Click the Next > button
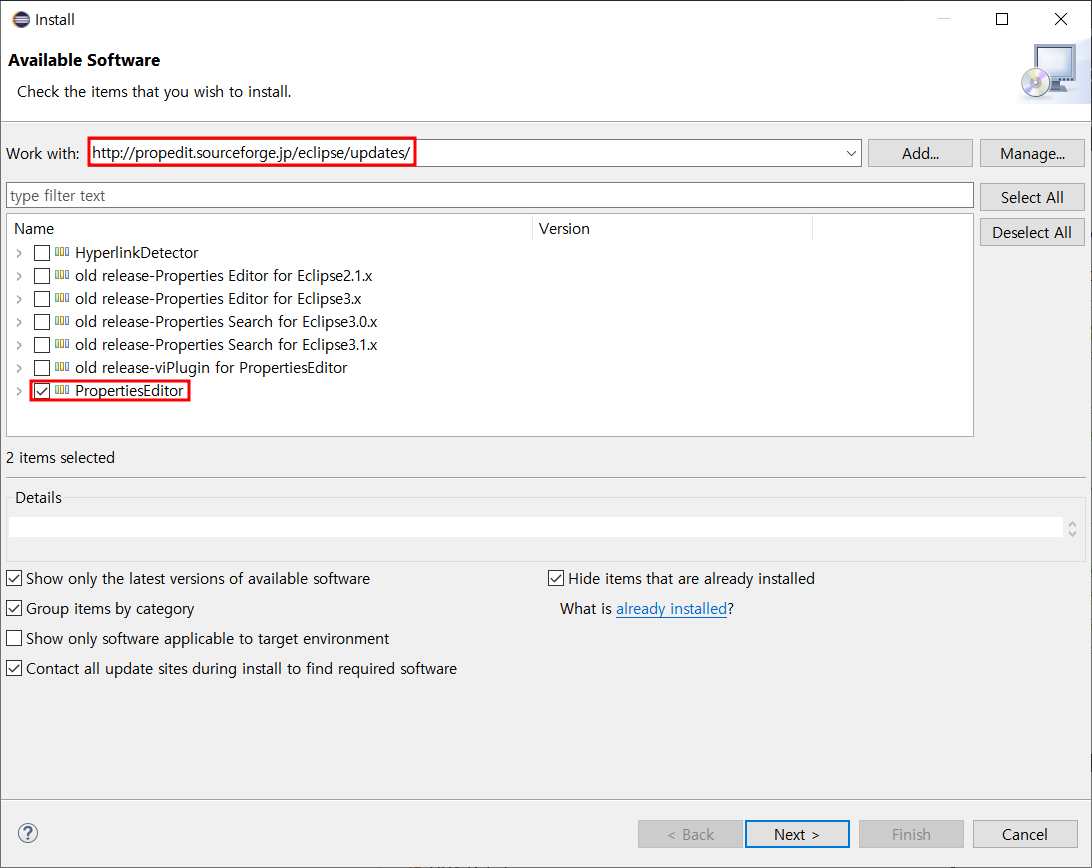 (x=797, y=834)
